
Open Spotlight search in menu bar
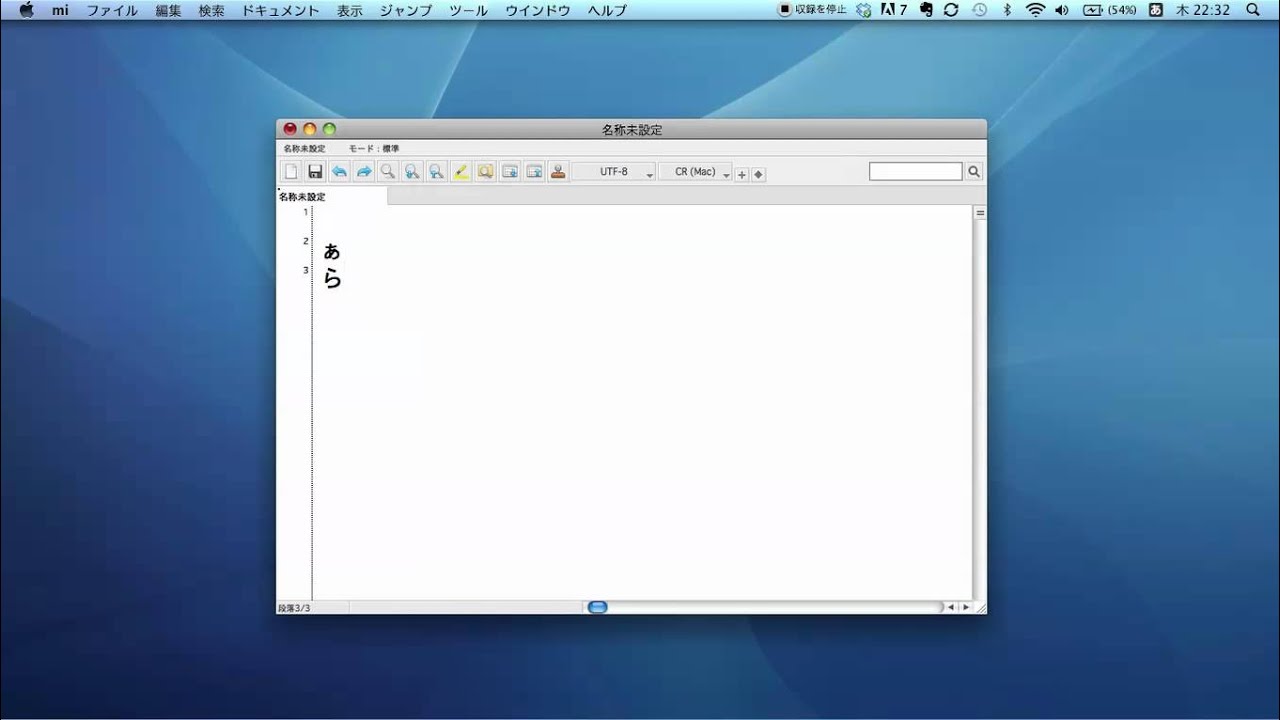pos(1254,10)
